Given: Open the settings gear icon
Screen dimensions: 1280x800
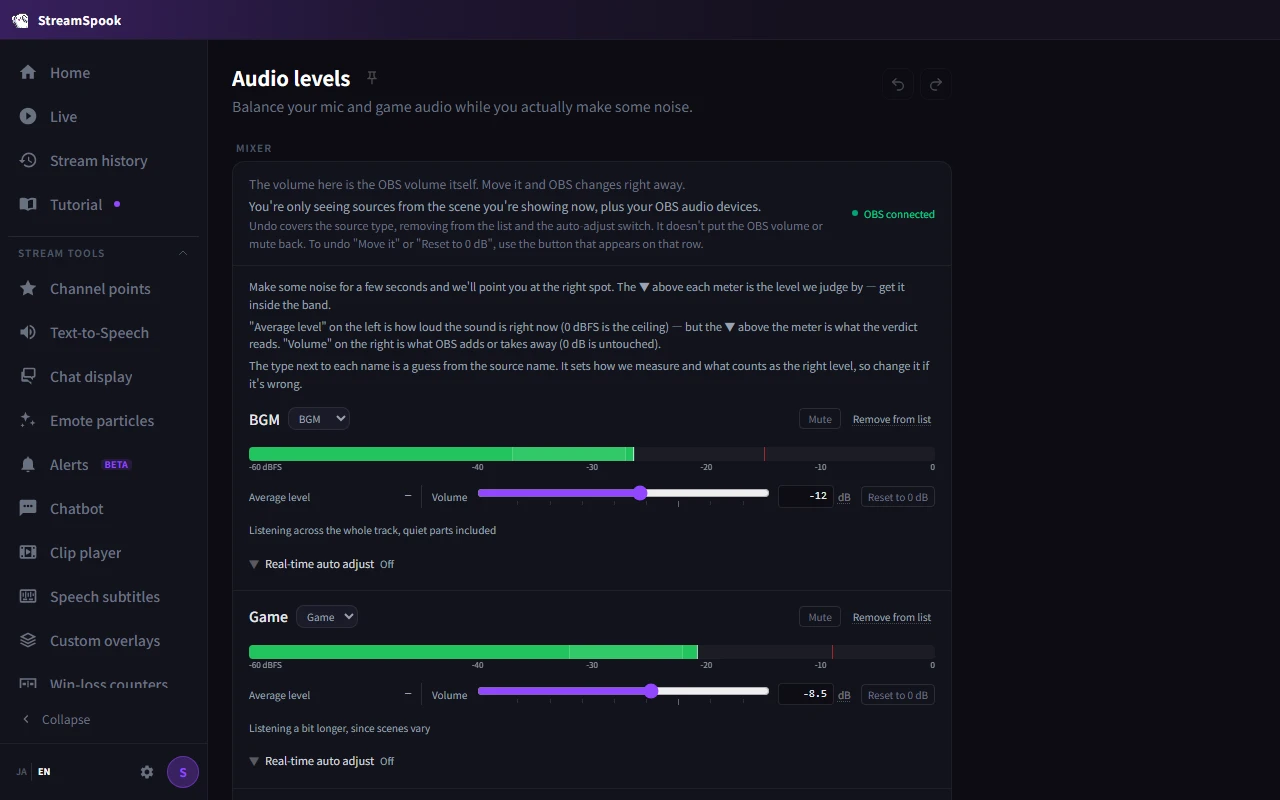Looking at the screenshot, I should tap(147, 772).
